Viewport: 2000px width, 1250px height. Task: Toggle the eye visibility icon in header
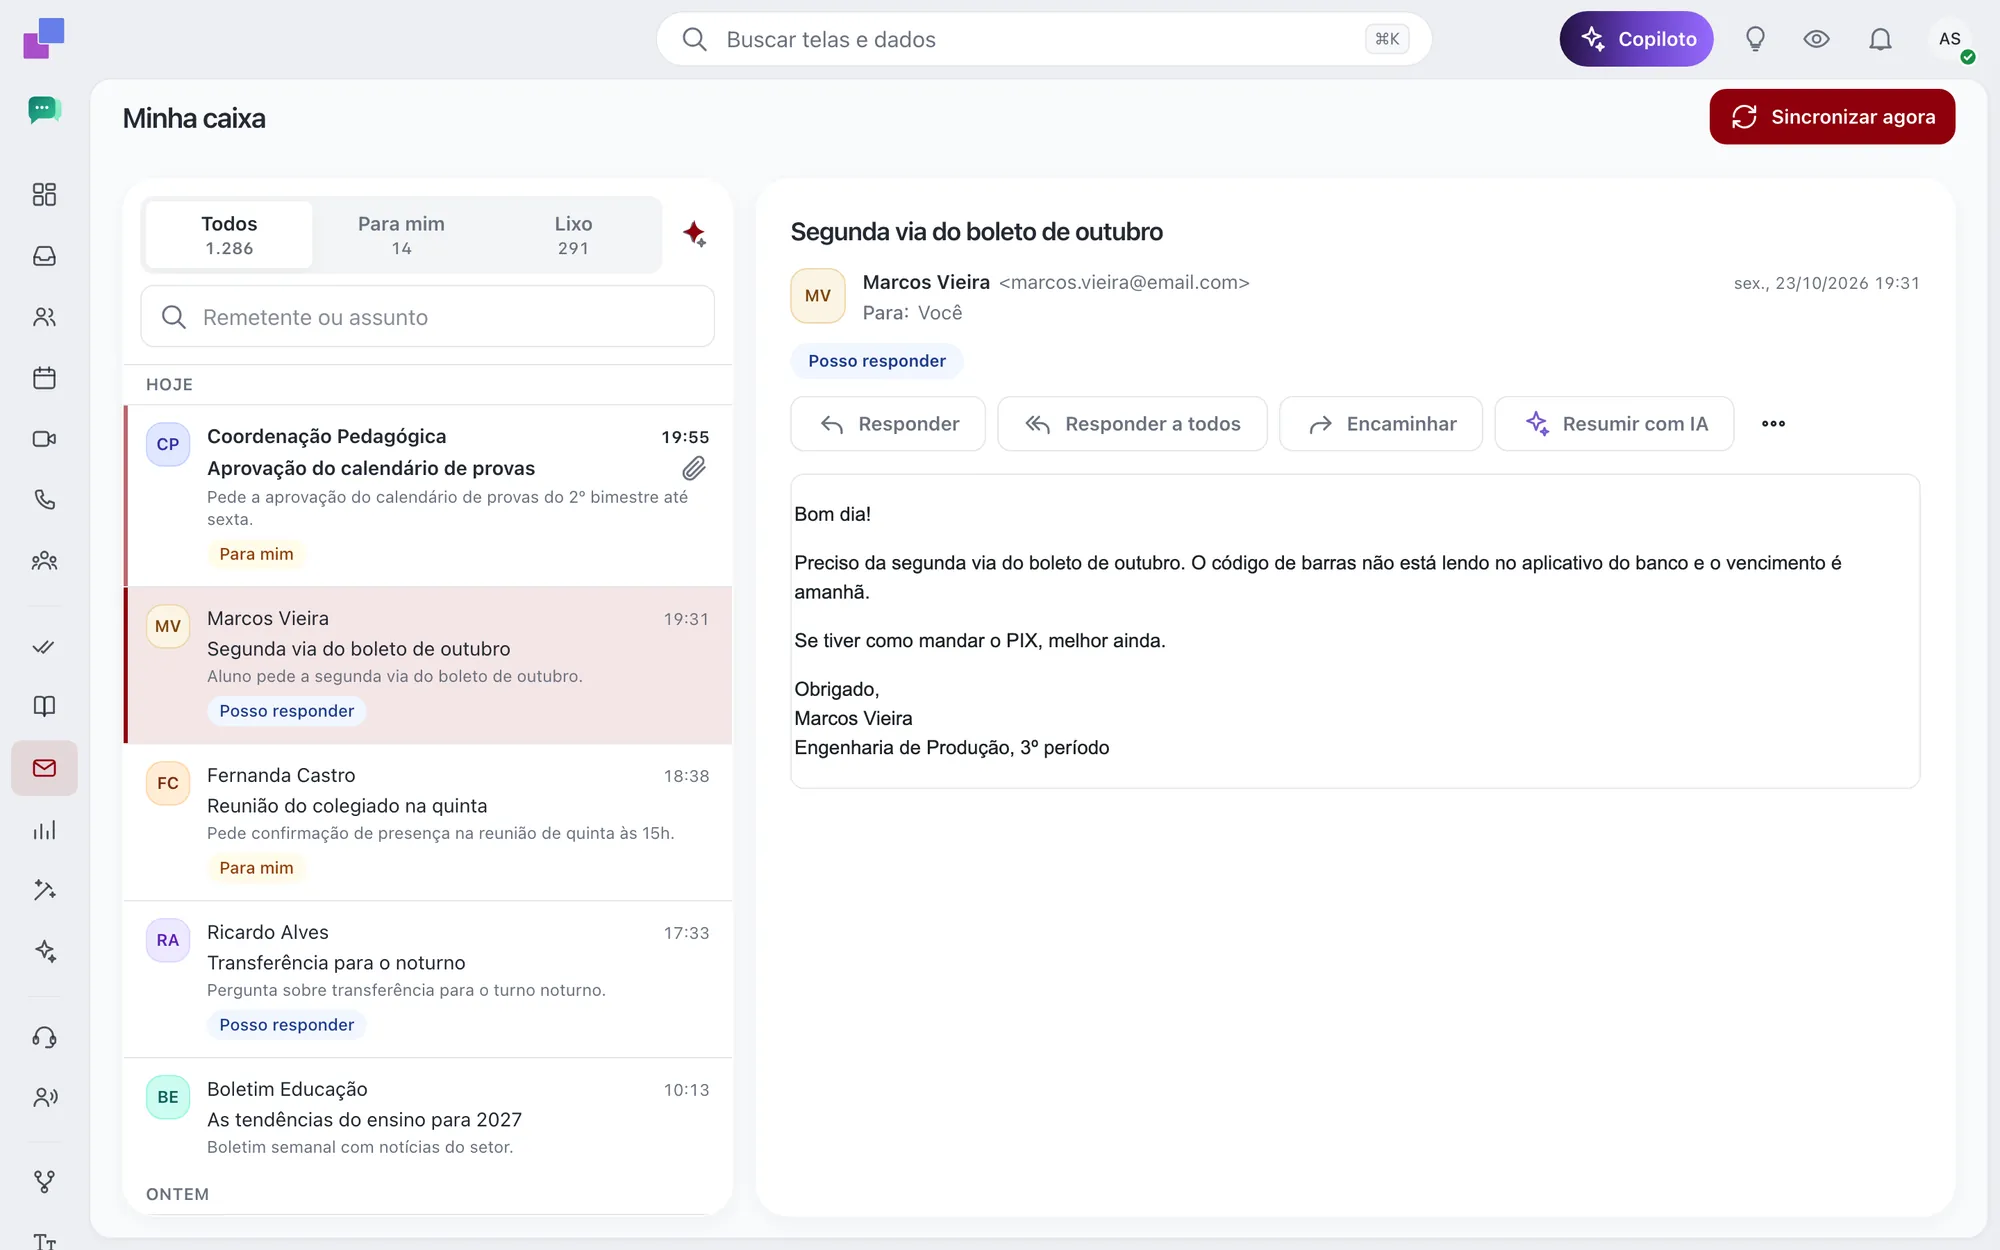click(1816, 39)
